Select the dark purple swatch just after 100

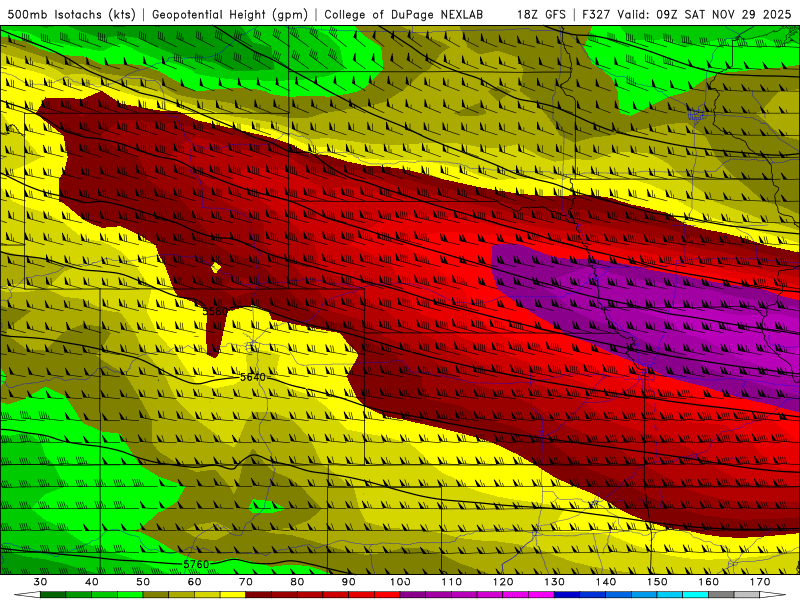413,595
